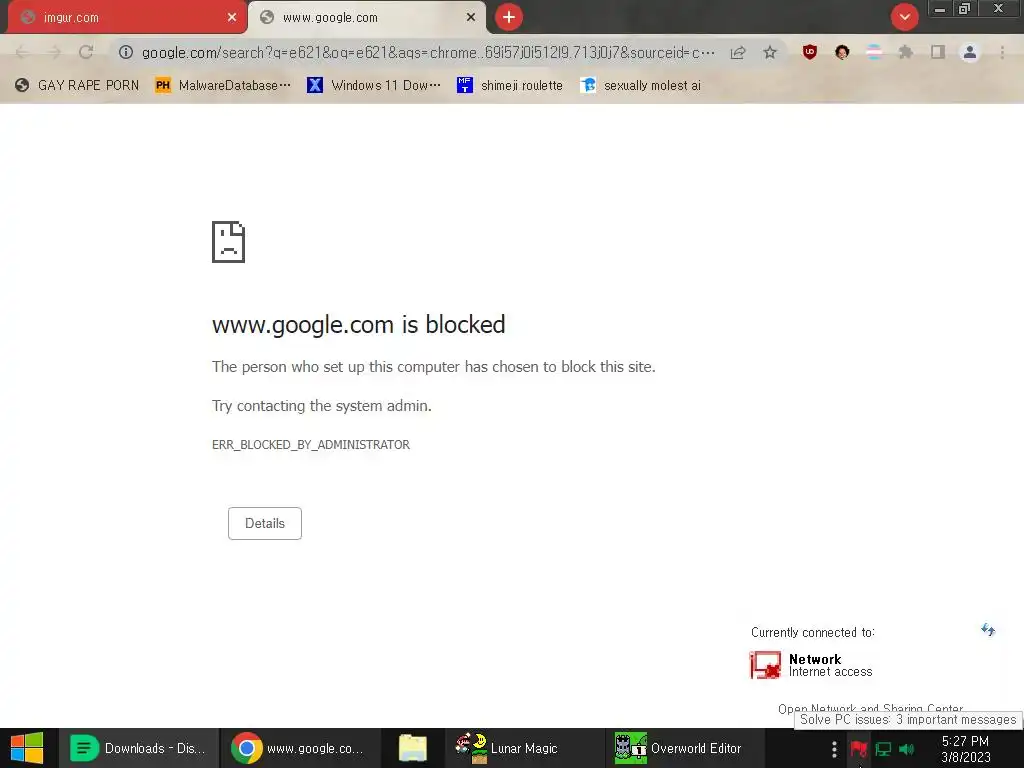Click the "Internet access" status text
Screen dimensions: 1024x768
coord(831,672)
